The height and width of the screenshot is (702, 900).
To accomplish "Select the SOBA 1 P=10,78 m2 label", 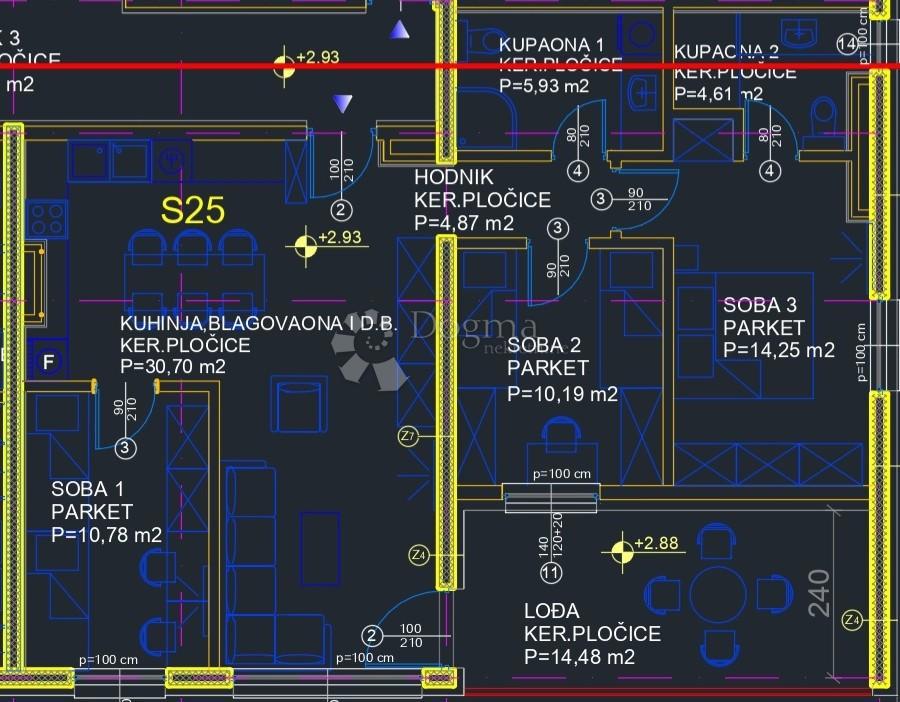I will click(x=106, y=512).
